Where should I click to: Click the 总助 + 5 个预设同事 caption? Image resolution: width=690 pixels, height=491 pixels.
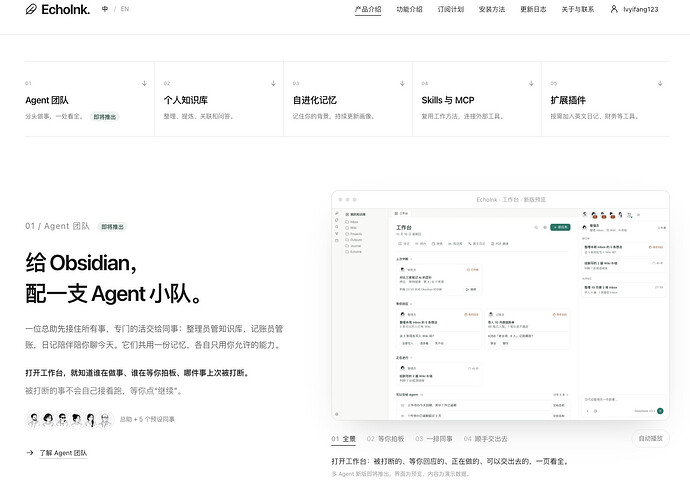147,419
